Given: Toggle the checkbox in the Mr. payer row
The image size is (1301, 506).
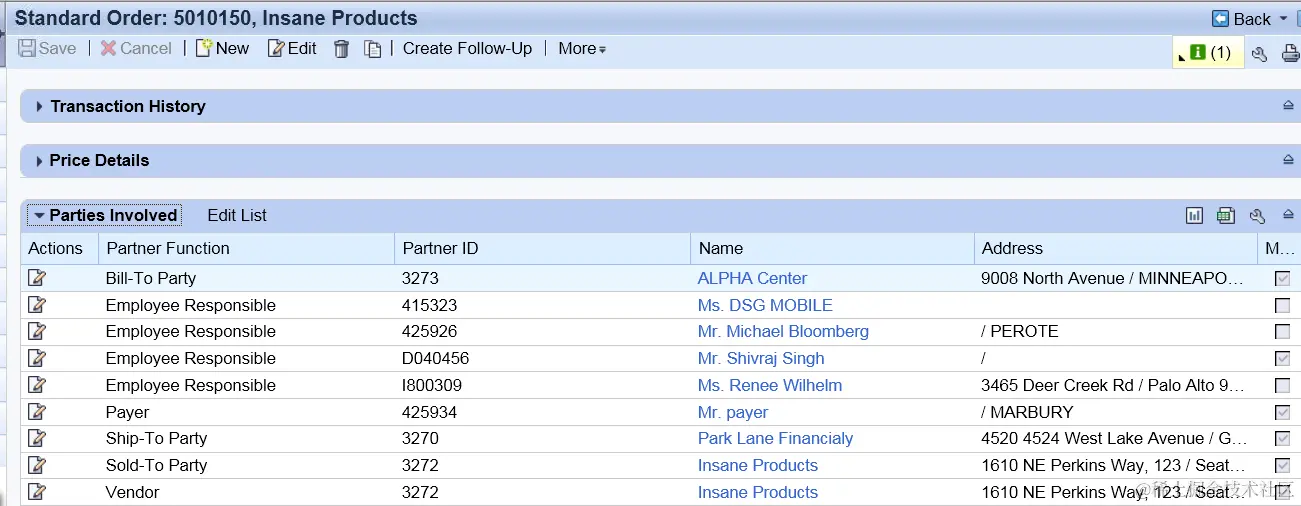Looking at the screenshot, I should tap(1282, 412).
